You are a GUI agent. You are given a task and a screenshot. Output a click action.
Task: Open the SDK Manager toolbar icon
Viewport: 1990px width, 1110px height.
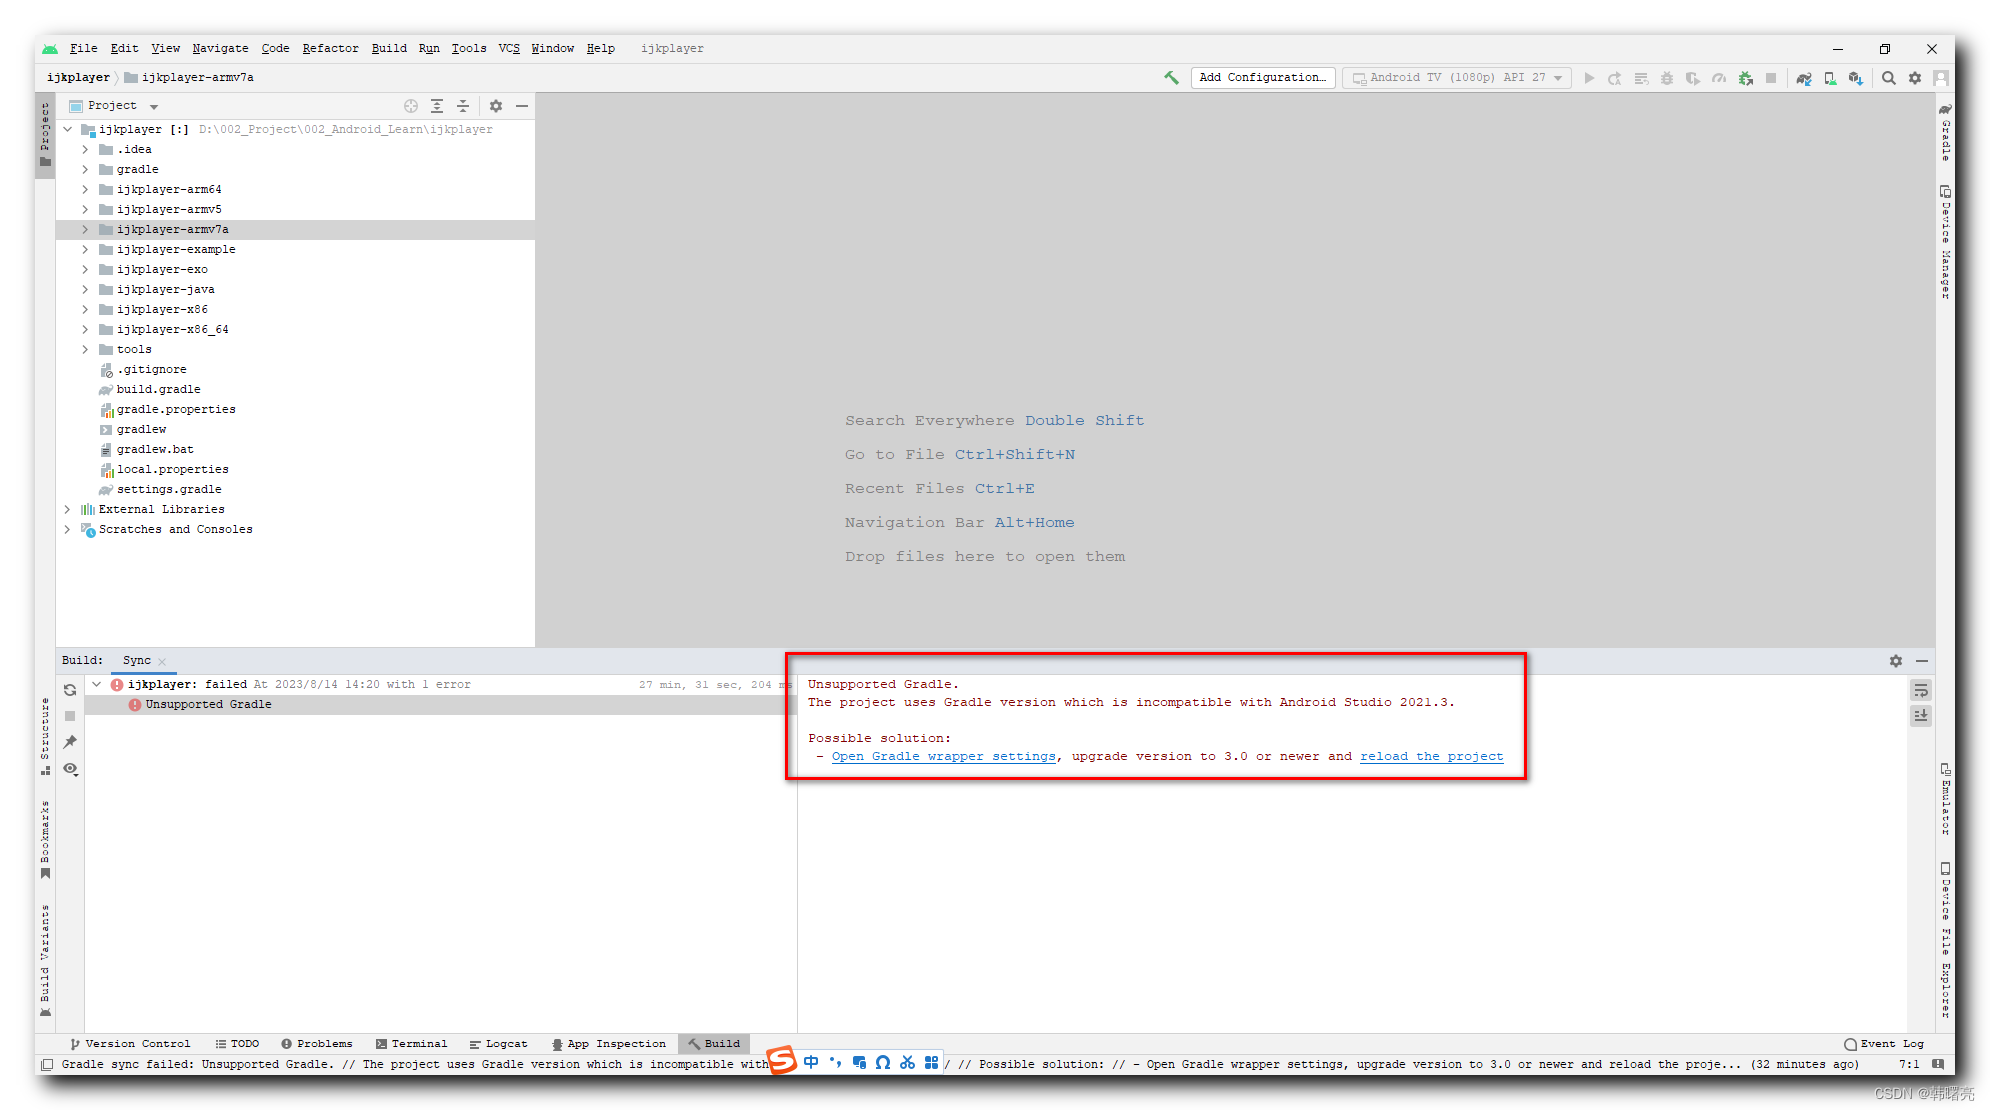1855,78
